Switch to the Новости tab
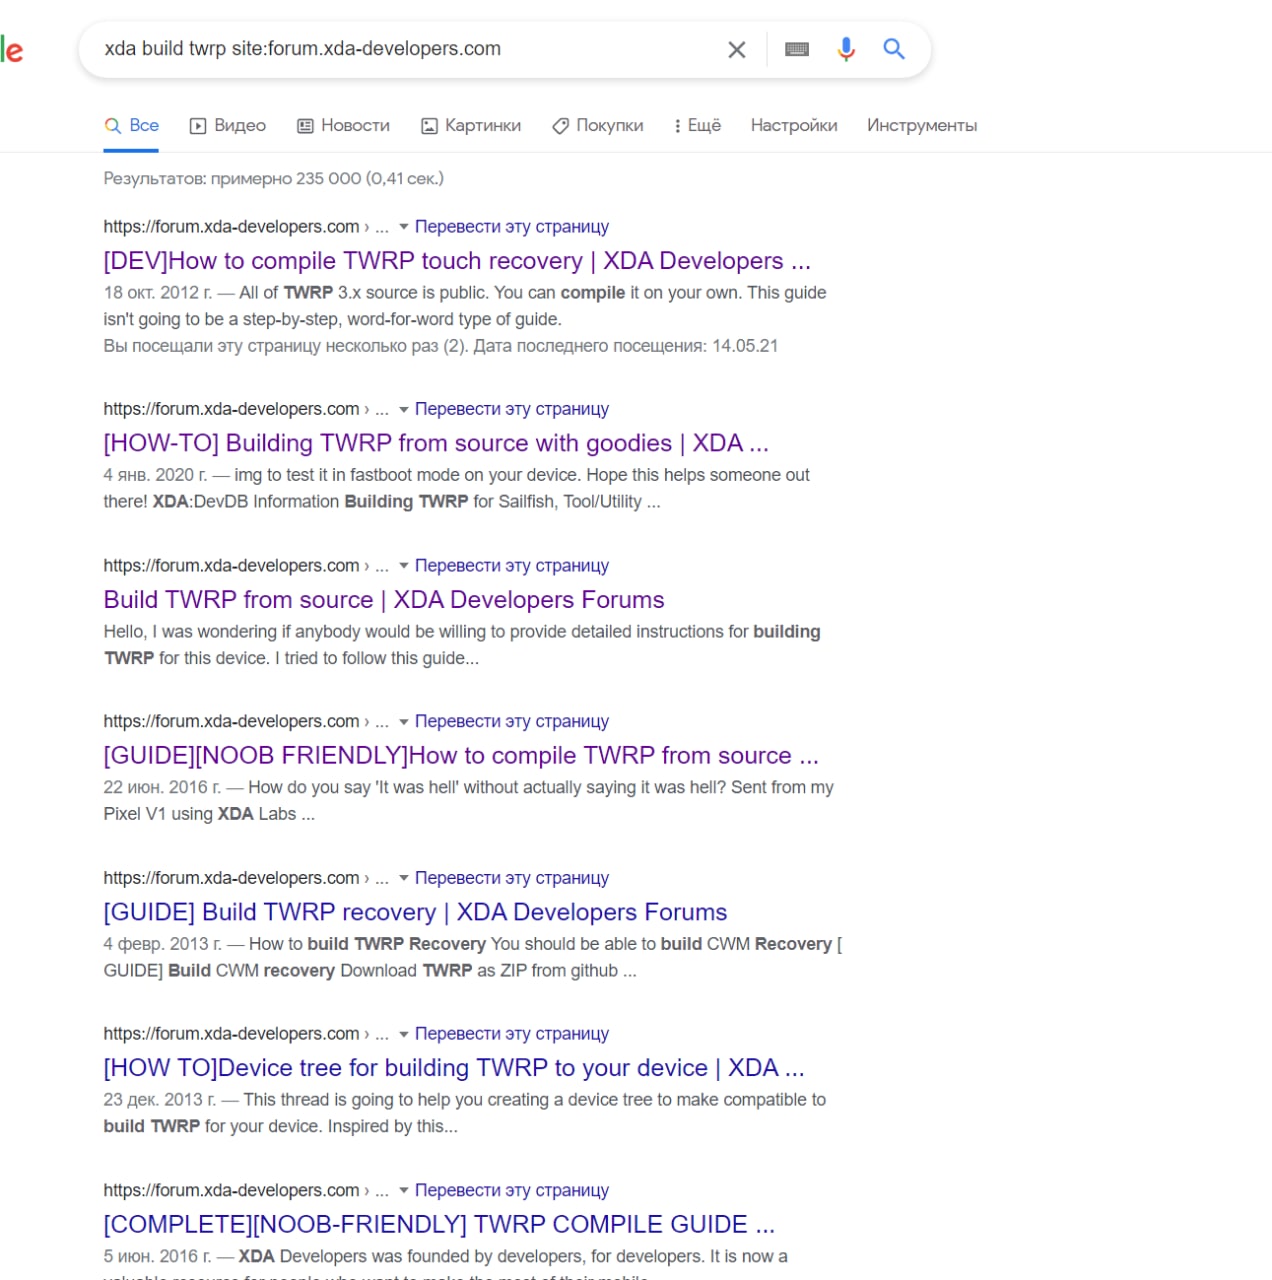1272x1280 pixels. pos(343,125)
